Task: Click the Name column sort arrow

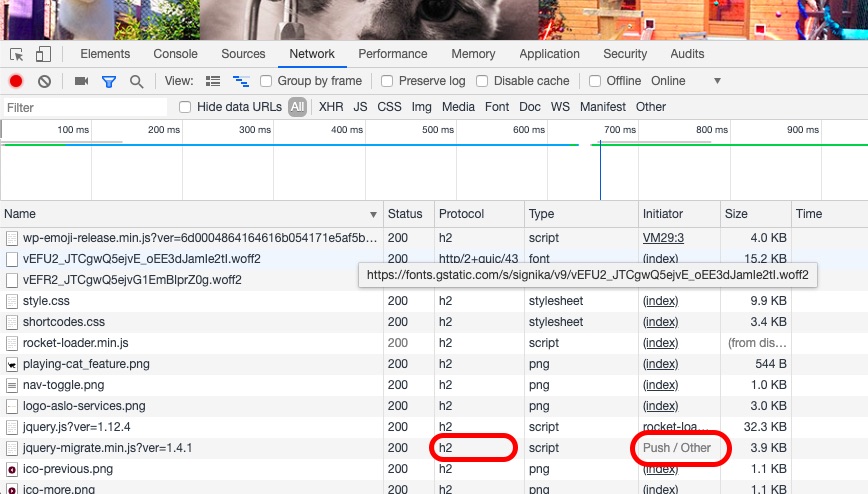Action: tap(374, 215)
